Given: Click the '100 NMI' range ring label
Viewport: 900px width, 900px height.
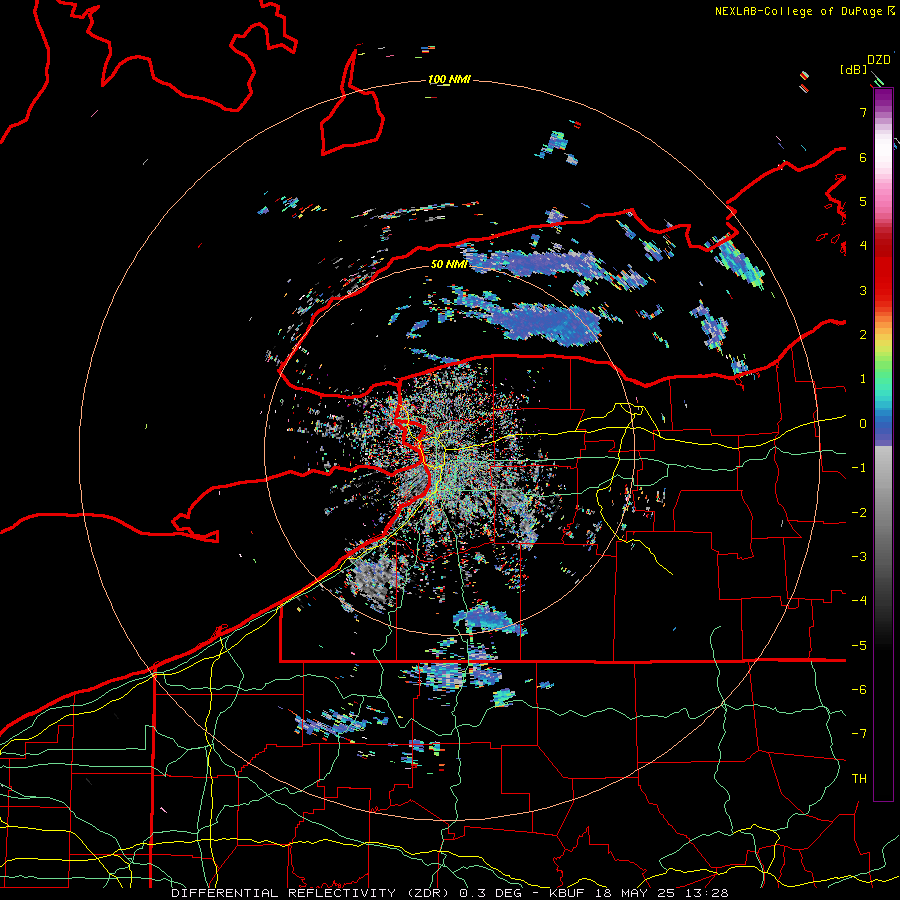Looking at the screenshot, I should 449,79.
